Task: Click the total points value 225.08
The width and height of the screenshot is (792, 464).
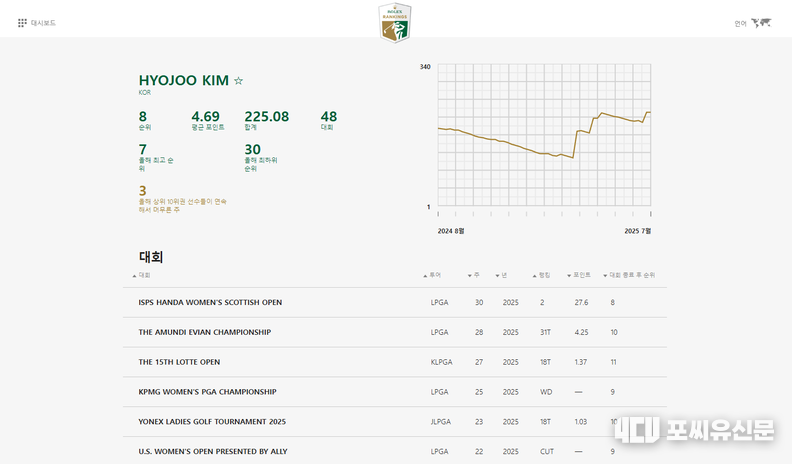Action: point(267,117)
